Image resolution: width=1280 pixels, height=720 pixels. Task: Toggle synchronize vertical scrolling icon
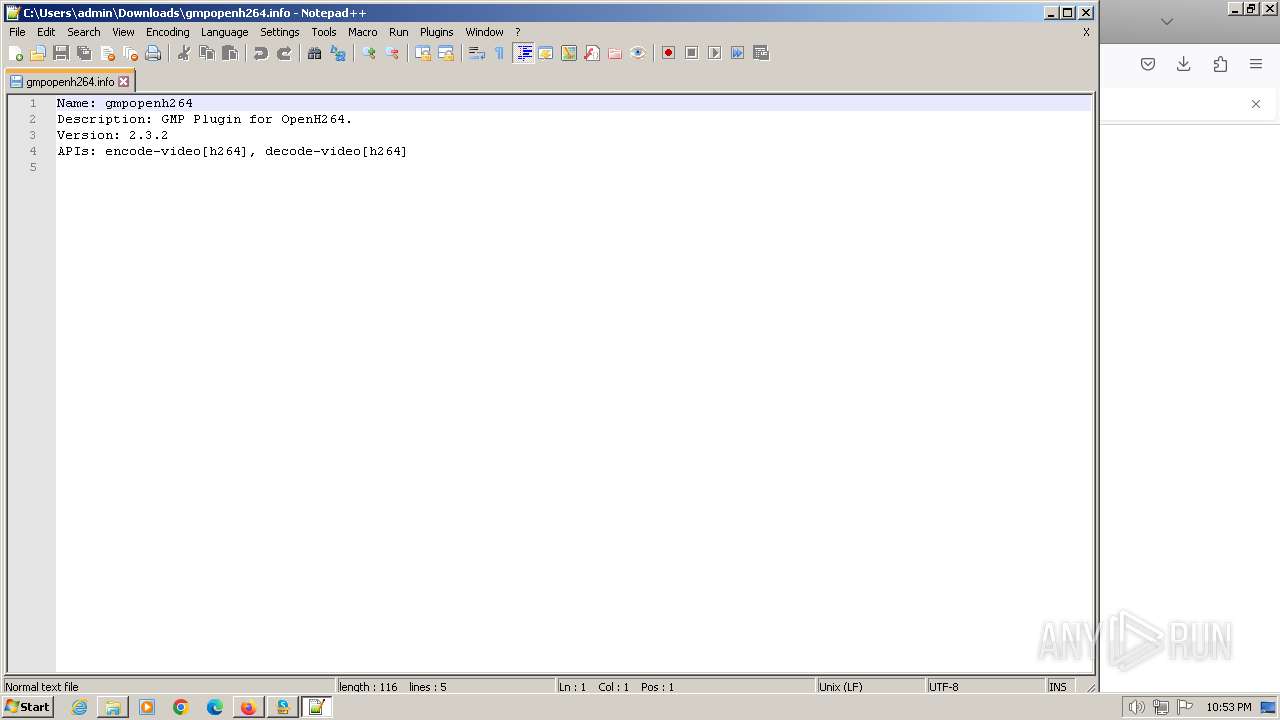[x=423, y=53]
